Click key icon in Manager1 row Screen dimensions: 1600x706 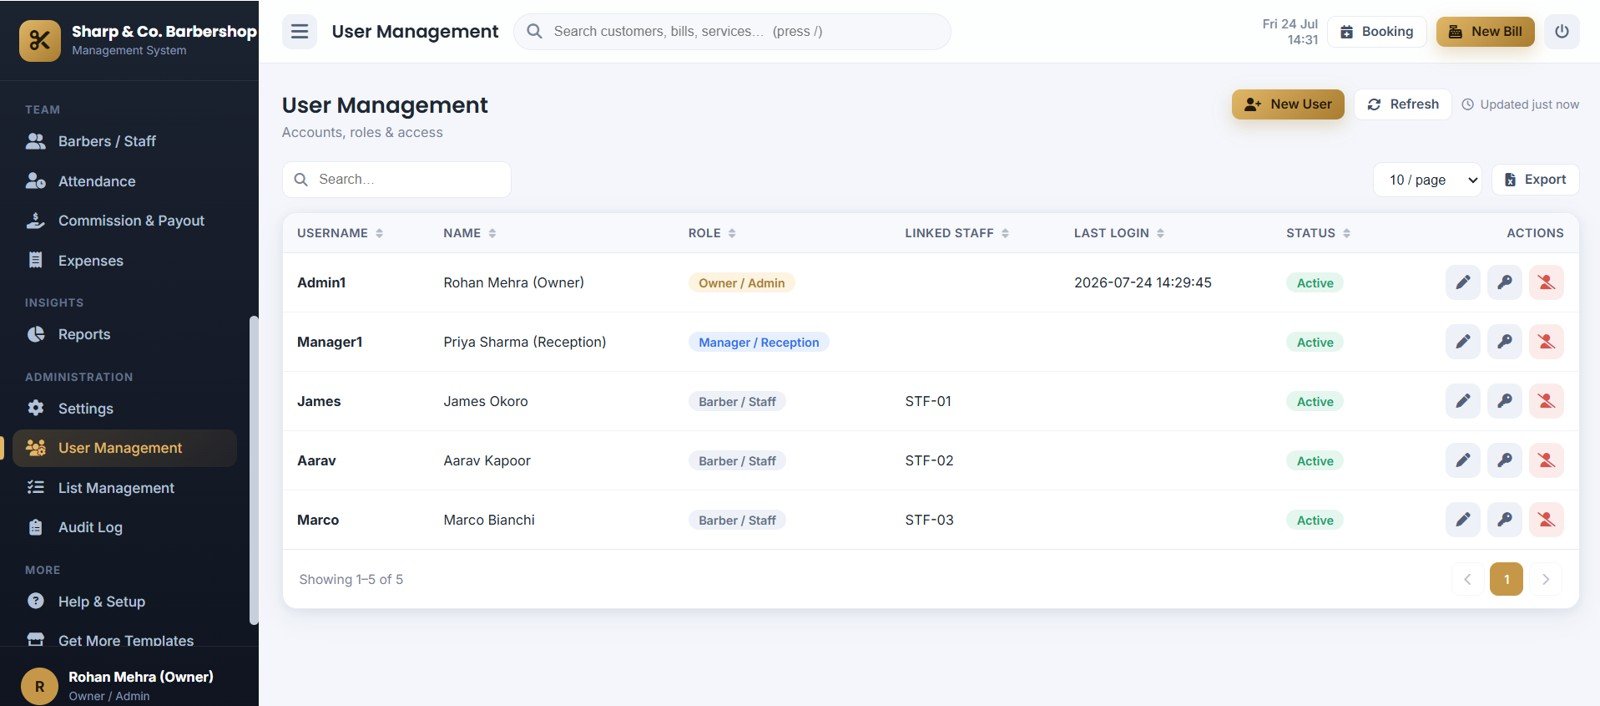click(x=1504, y=342)
